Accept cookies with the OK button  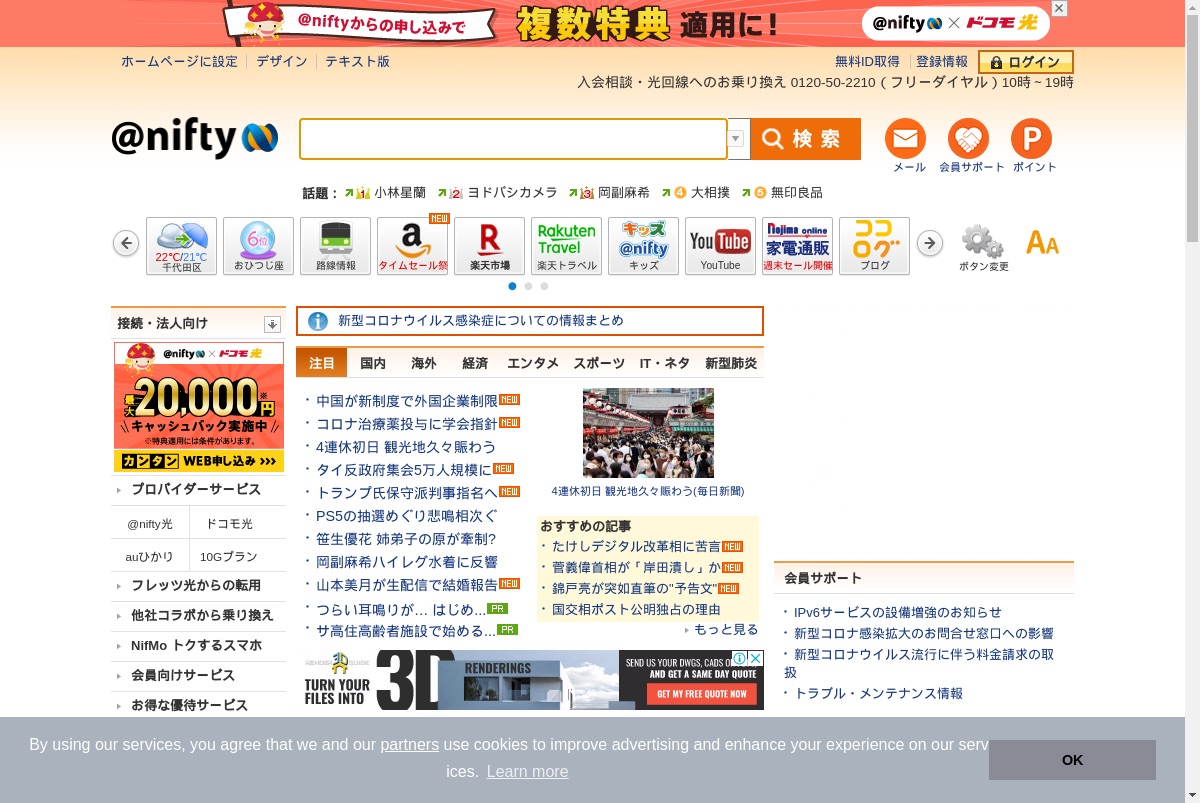tap(1072, 760)
